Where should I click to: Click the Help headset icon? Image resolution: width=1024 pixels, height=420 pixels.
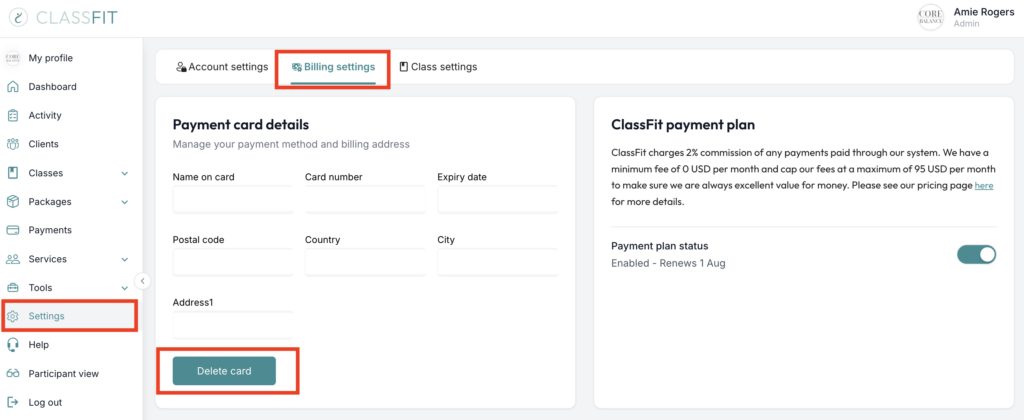(x=12, y=345)
